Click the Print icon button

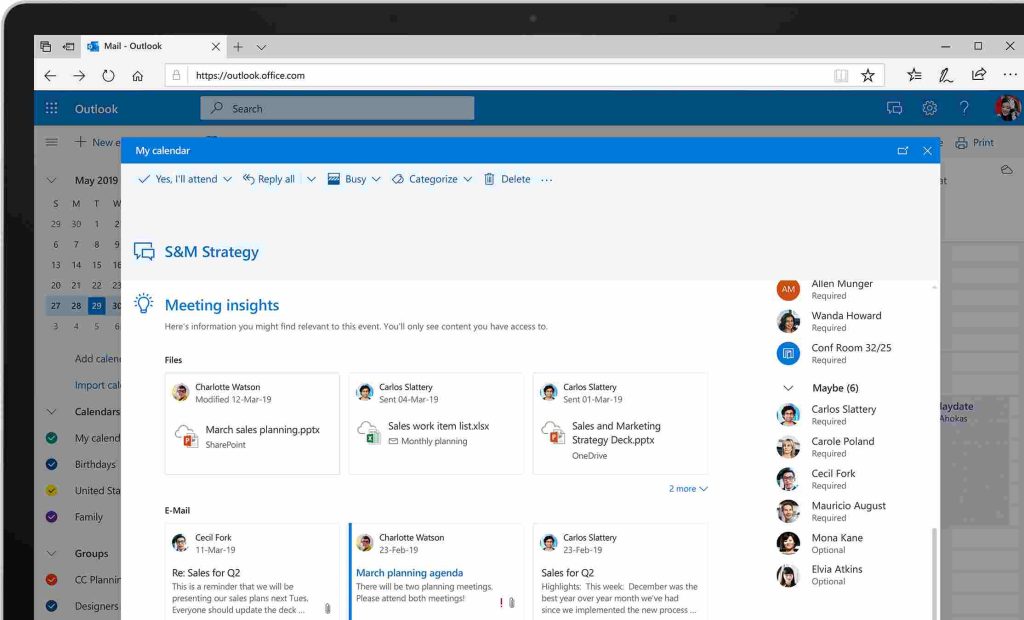point(961,142)
